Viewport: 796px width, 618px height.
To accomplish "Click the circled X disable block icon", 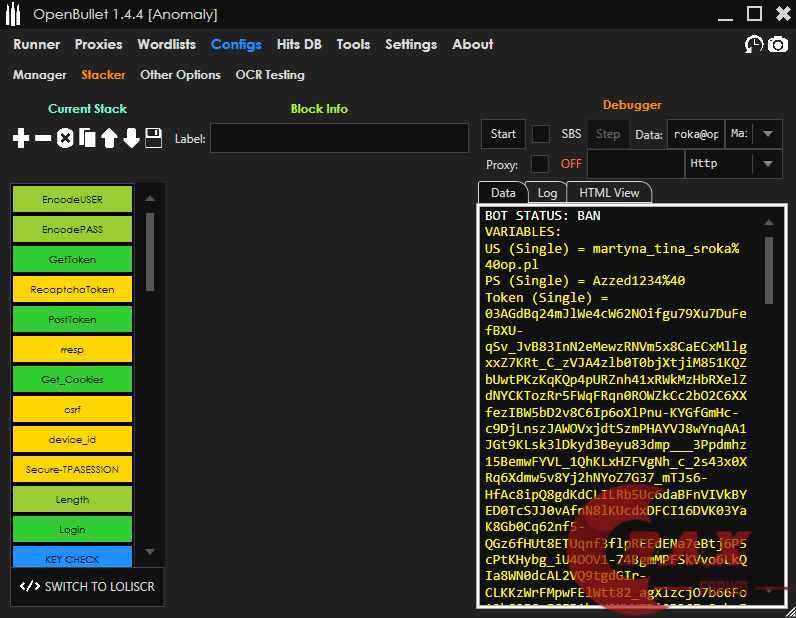I will 65,138.
